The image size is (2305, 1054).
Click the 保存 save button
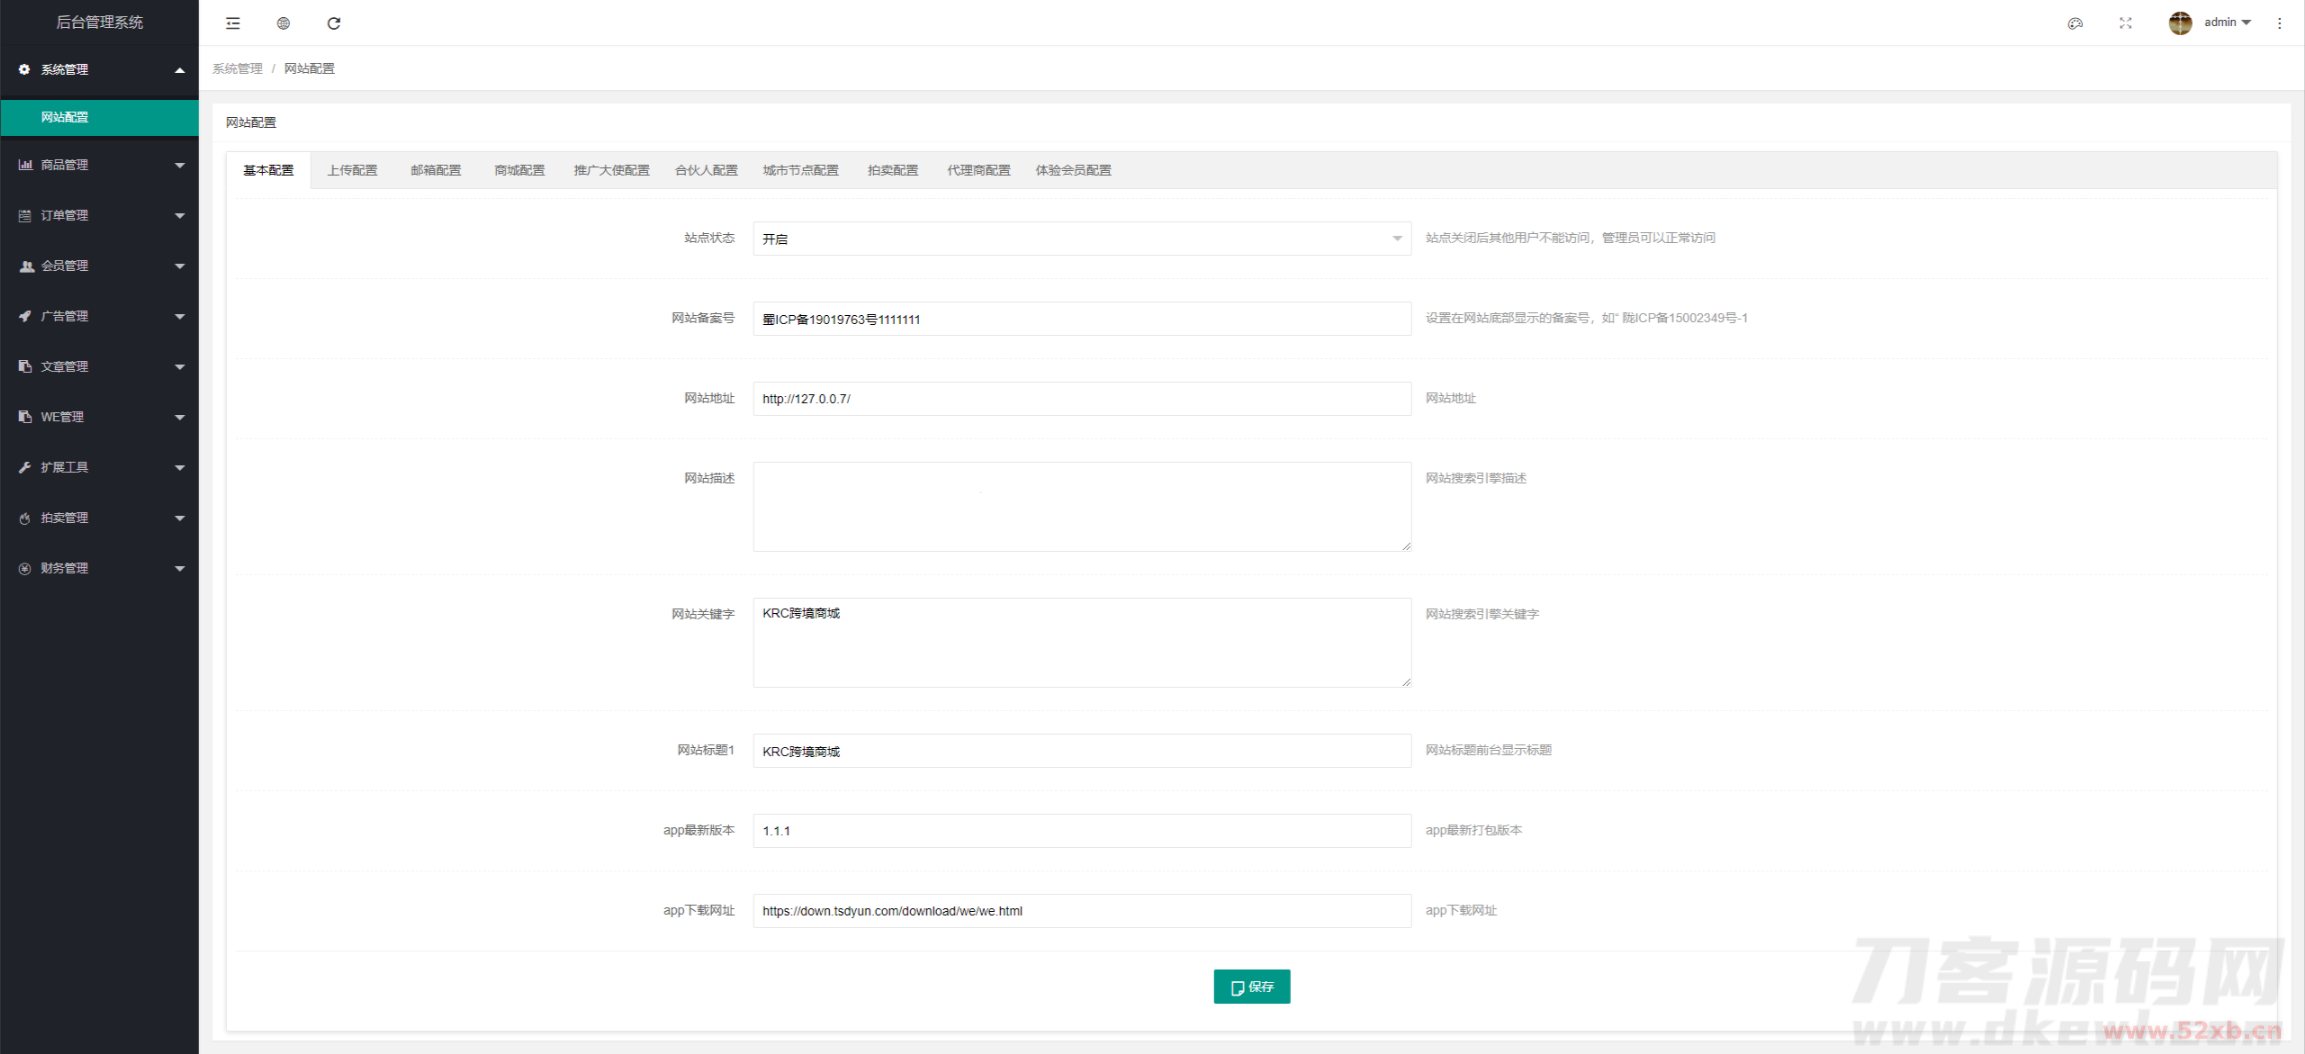point(1251,986)
